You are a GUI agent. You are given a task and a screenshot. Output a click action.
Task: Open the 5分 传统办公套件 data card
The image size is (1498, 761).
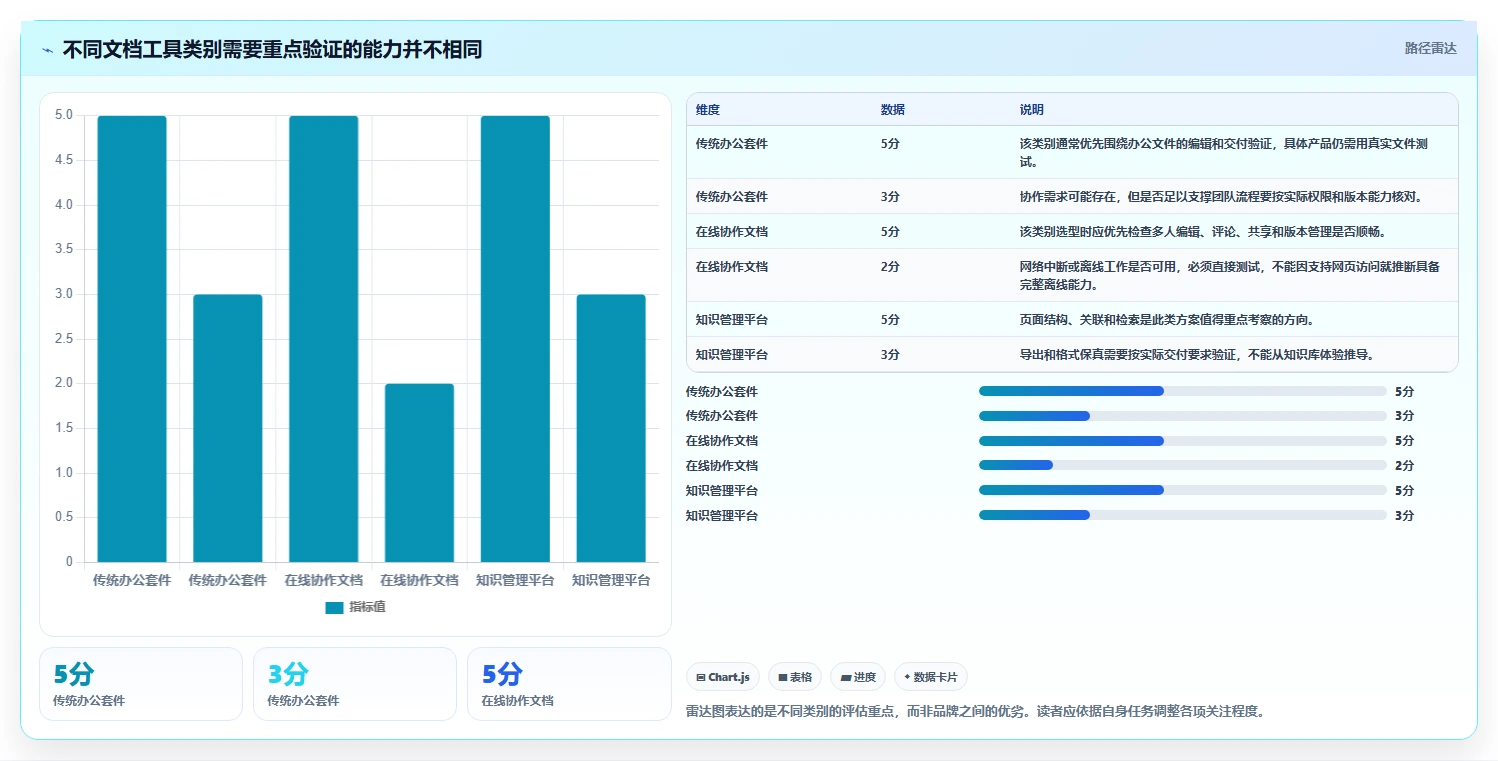[141, 684]
